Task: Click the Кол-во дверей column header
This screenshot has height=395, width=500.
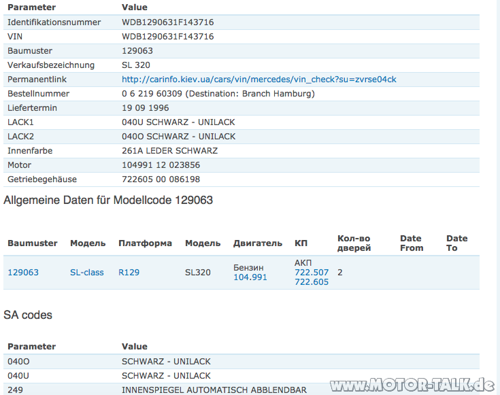Action: 354,243
